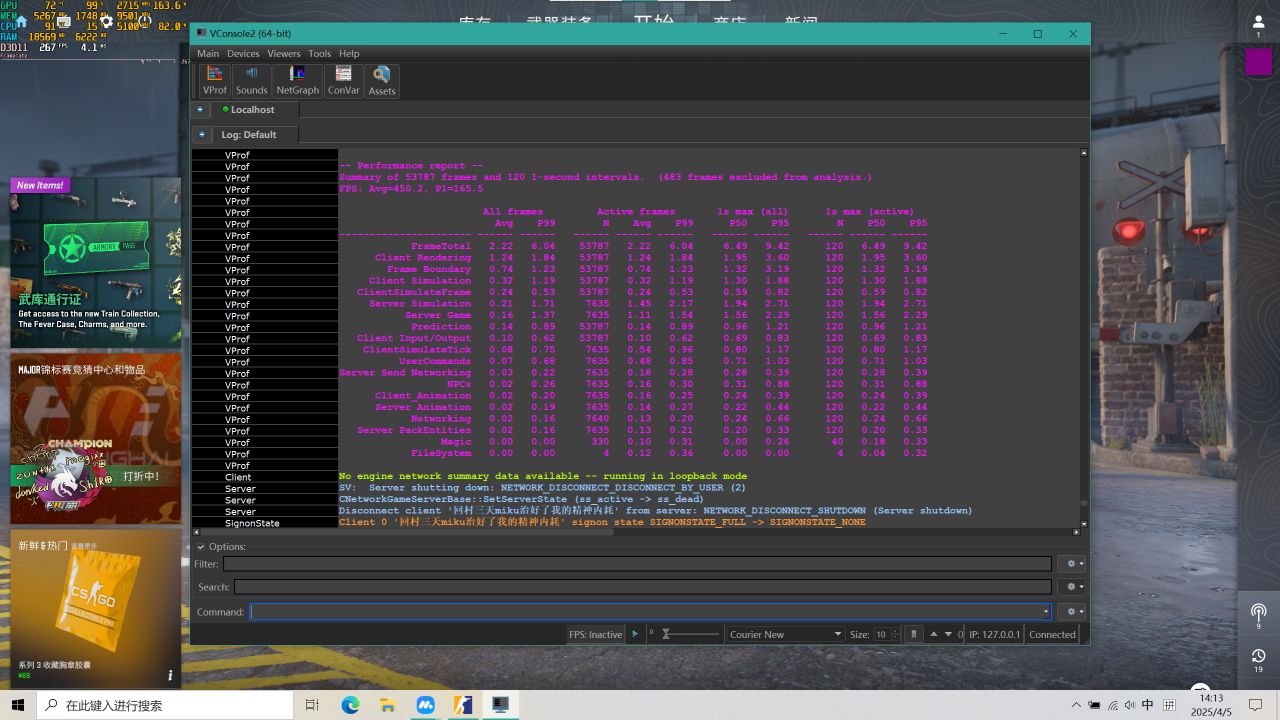Open the Viewers menu
The width and height of the screenshot is (1280, 720).
pyautogui.click(x=283, y=54)
